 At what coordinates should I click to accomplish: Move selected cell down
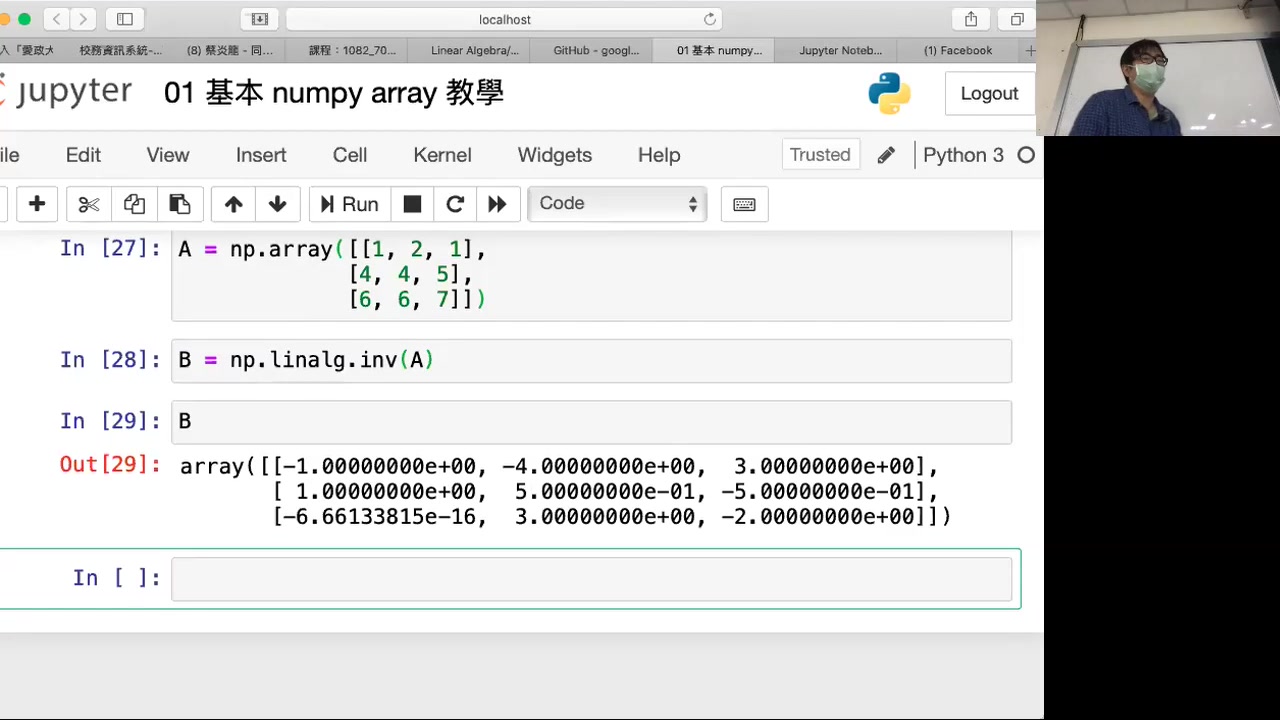[277, 204]
